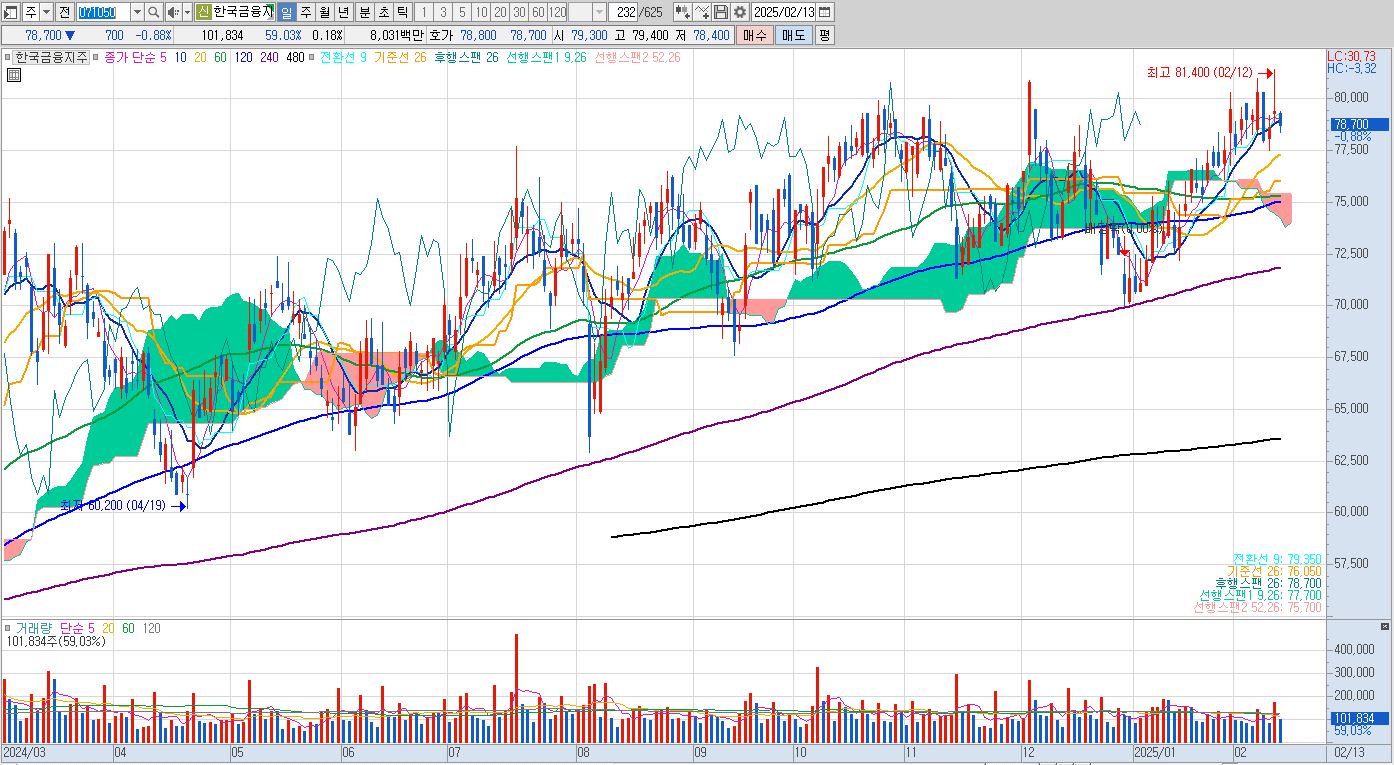Select the 120 interval preset
1394x765 pixels.
[x=557, y=12]
